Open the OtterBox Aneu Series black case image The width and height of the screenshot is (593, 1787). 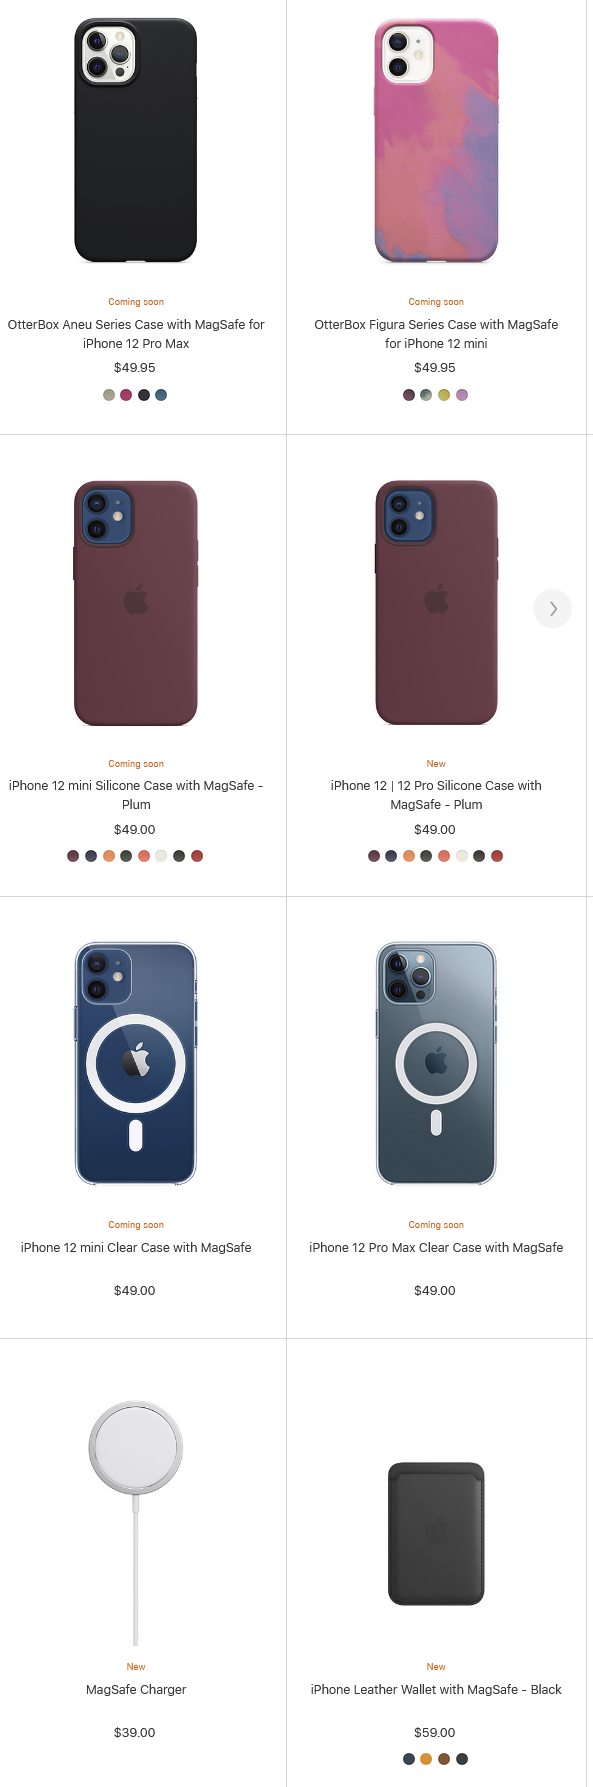point(136,140)
